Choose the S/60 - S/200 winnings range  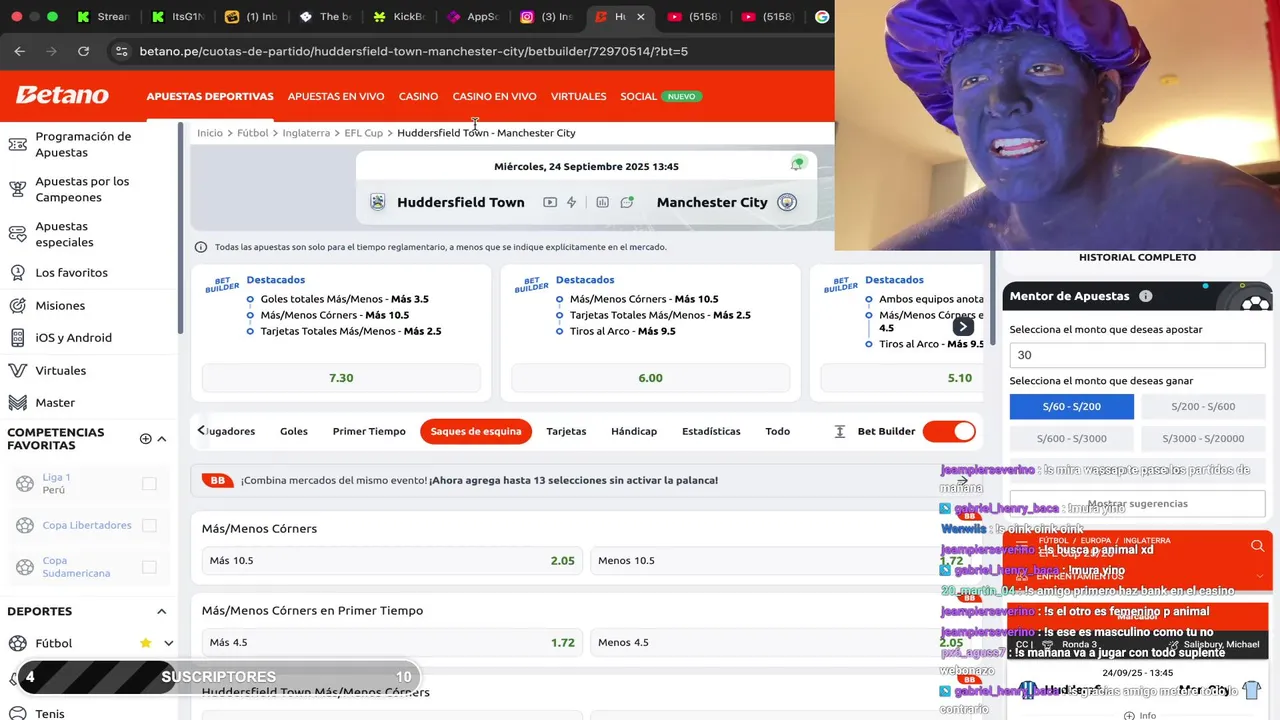(1072, 407)
